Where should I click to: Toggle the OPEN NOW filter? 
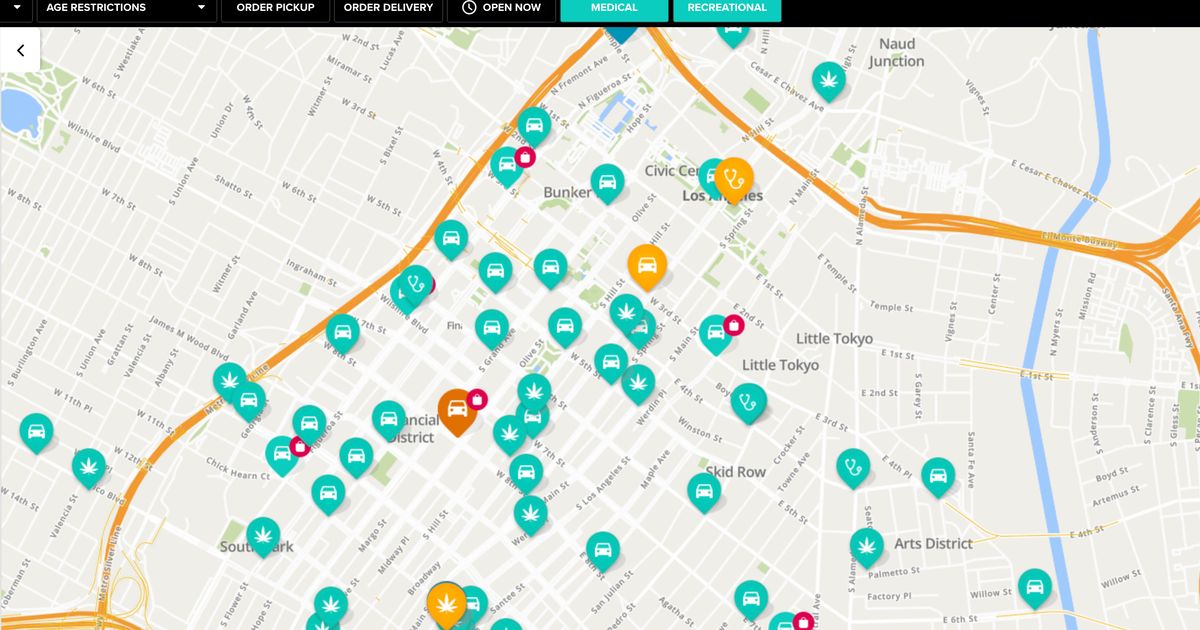click(x=501, y=7)
